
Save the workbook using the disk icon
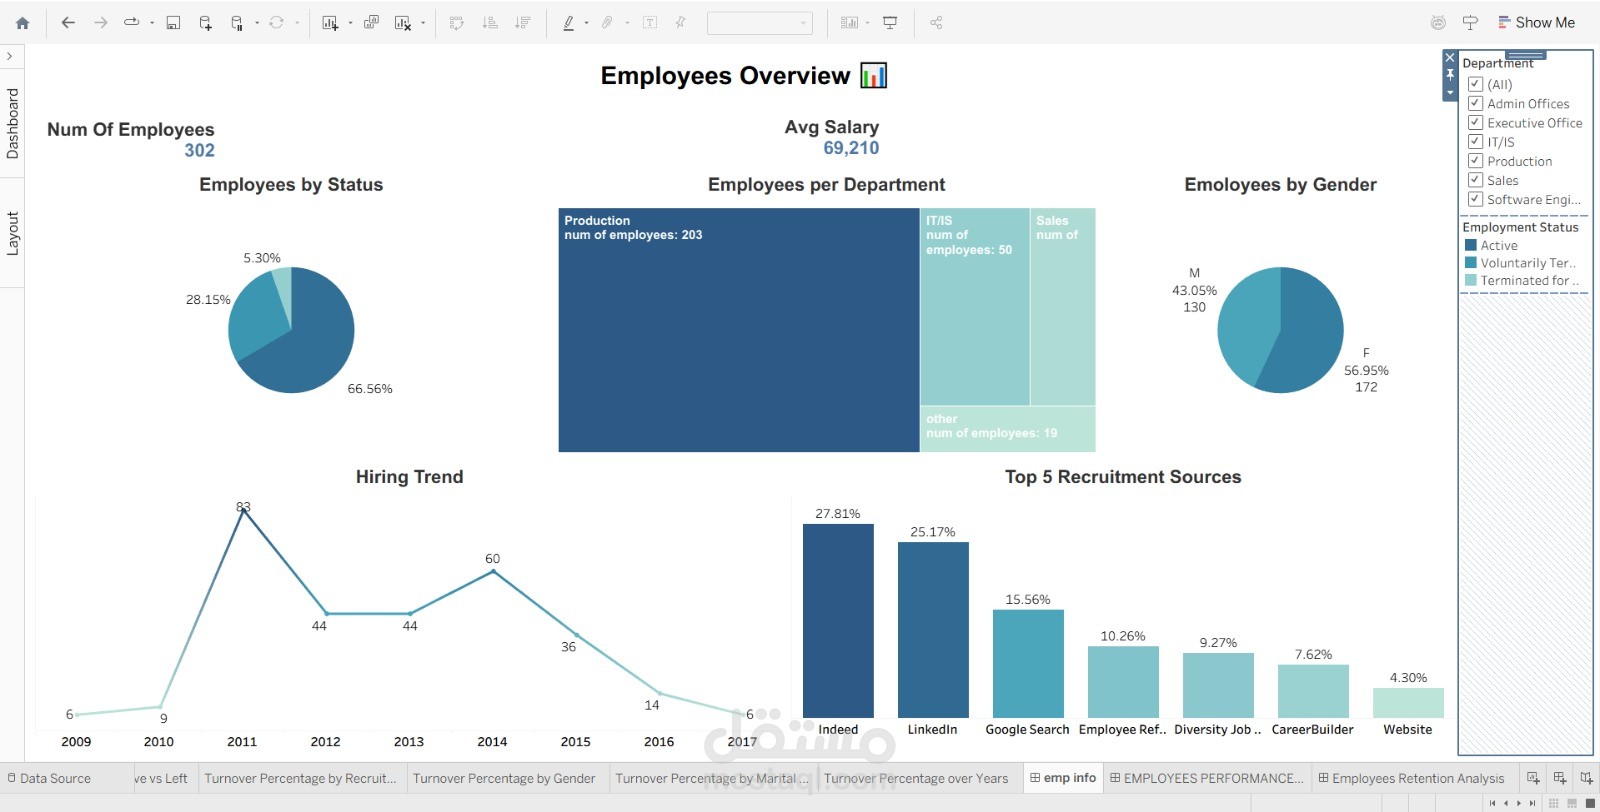[x=173, y=22]
